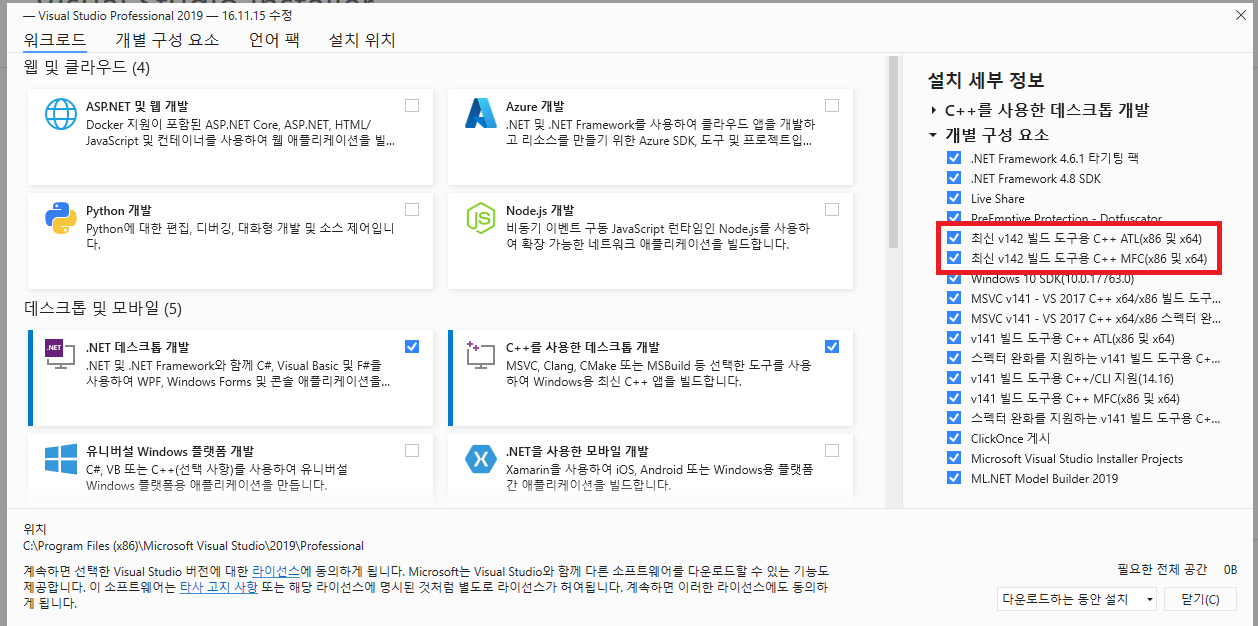Click the 웹 및 클라우드 (4) heading
This screenshot has width=1258, height=626.
(86, 67)
